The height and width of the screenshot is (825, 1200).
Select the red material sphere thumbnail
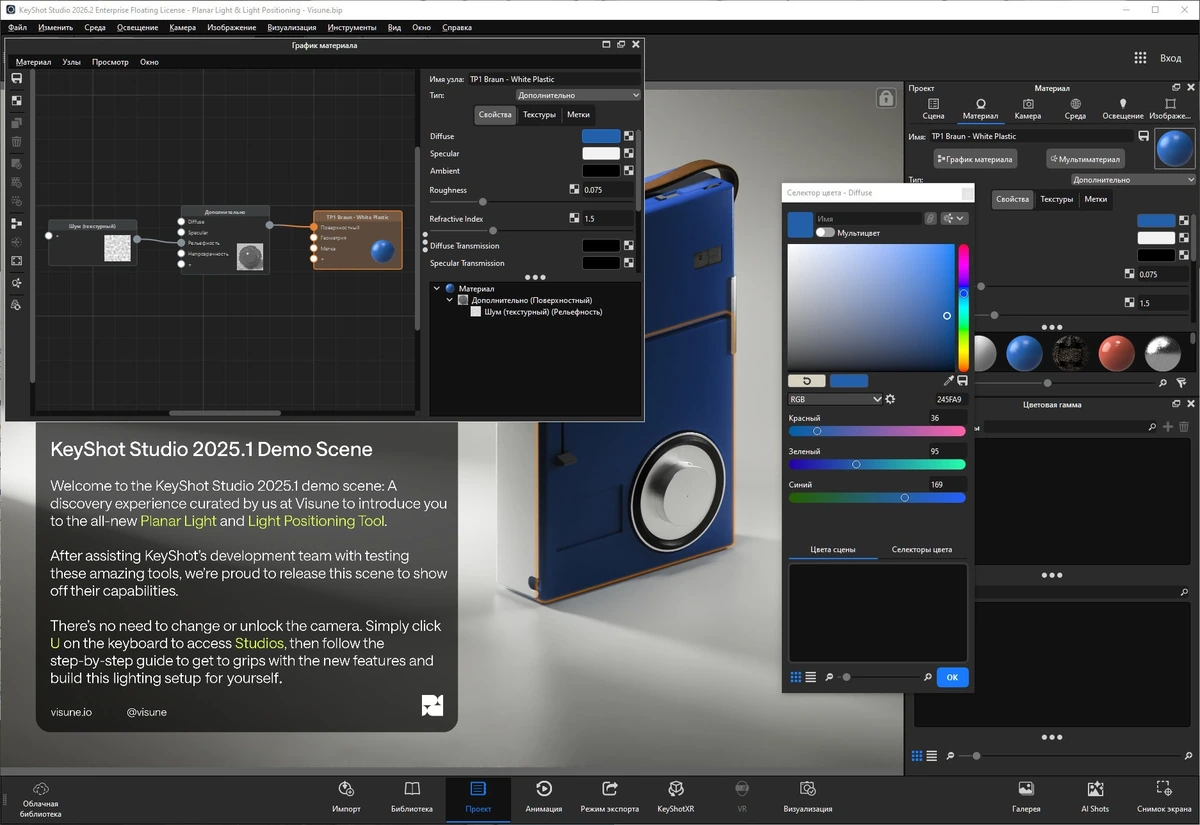click(x=1116, y=353)
